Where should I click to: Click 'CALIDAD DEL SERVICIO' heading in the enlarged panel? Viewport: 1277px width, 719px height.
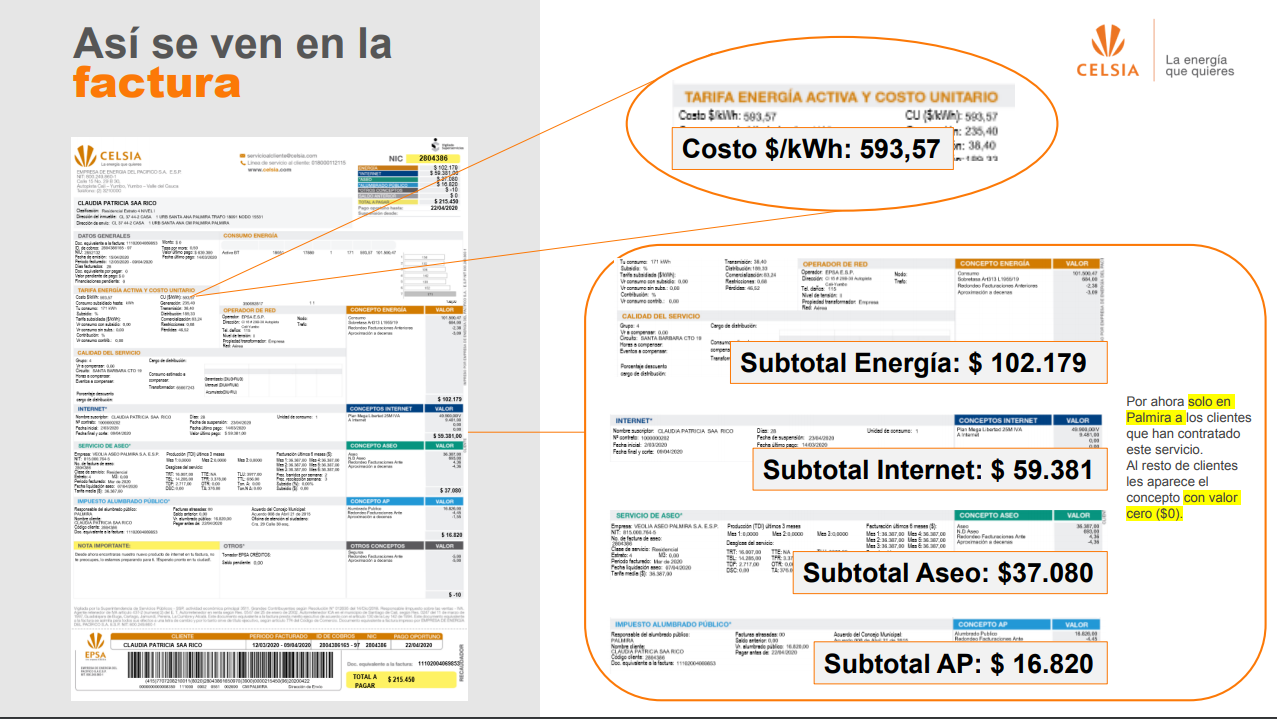(x=660, y=316)
